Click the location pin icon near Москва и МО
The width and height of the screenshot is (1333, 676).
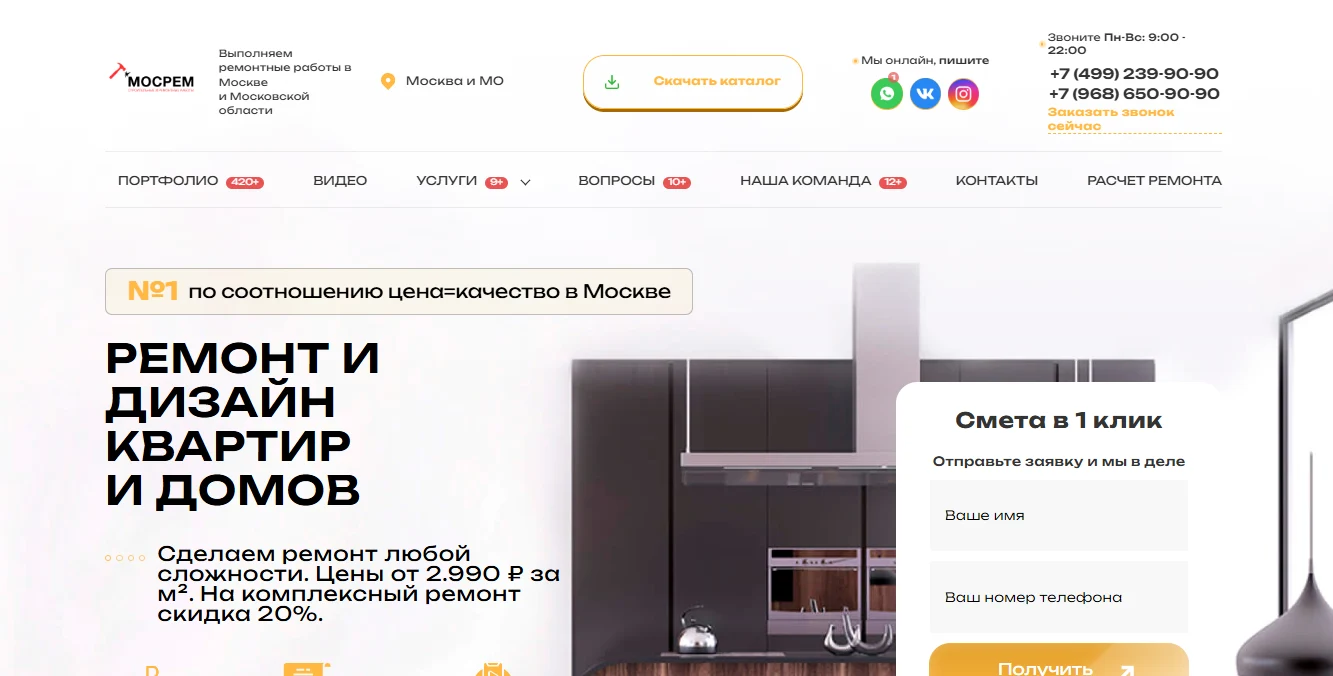[x=388, y=81]
